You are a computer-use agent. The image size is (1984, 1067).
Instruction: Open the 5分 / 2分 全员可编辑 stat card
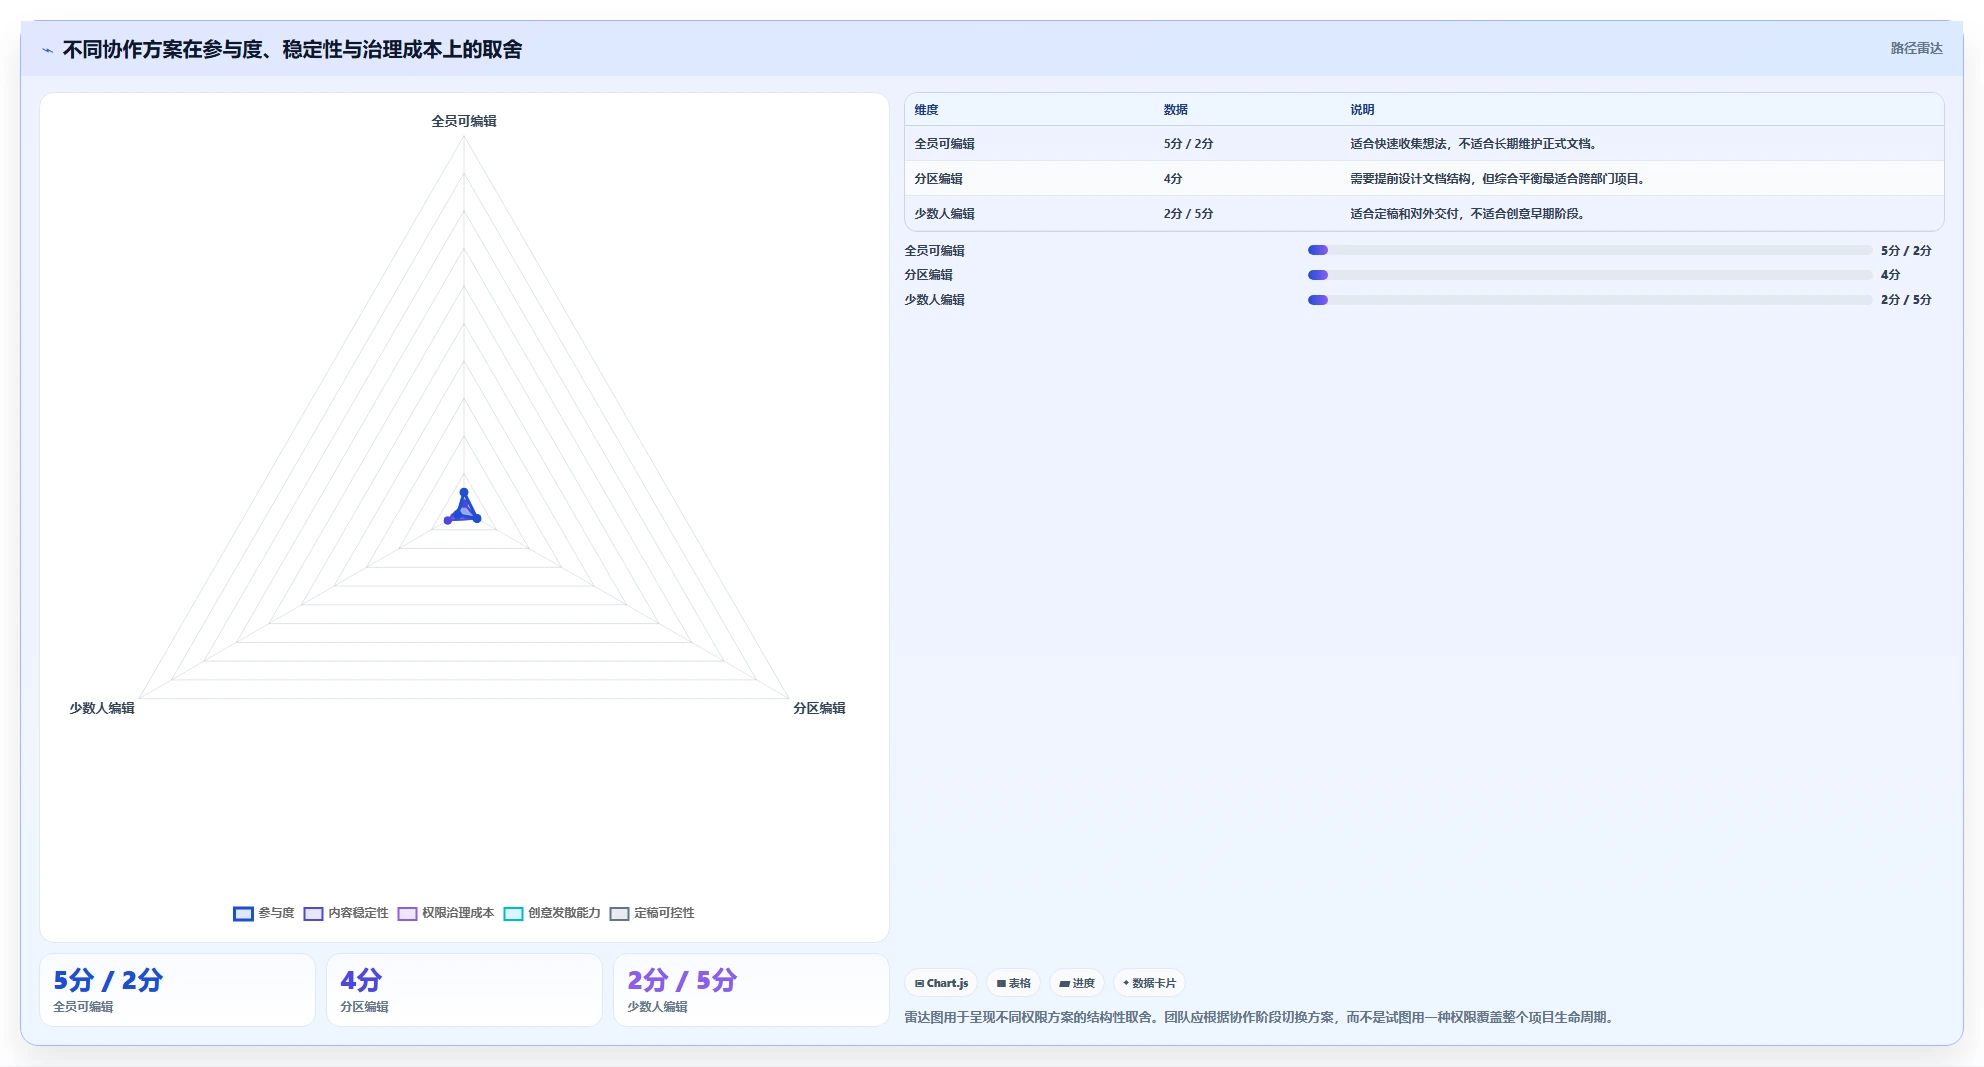pyautogui.click(x=177, y=990)
